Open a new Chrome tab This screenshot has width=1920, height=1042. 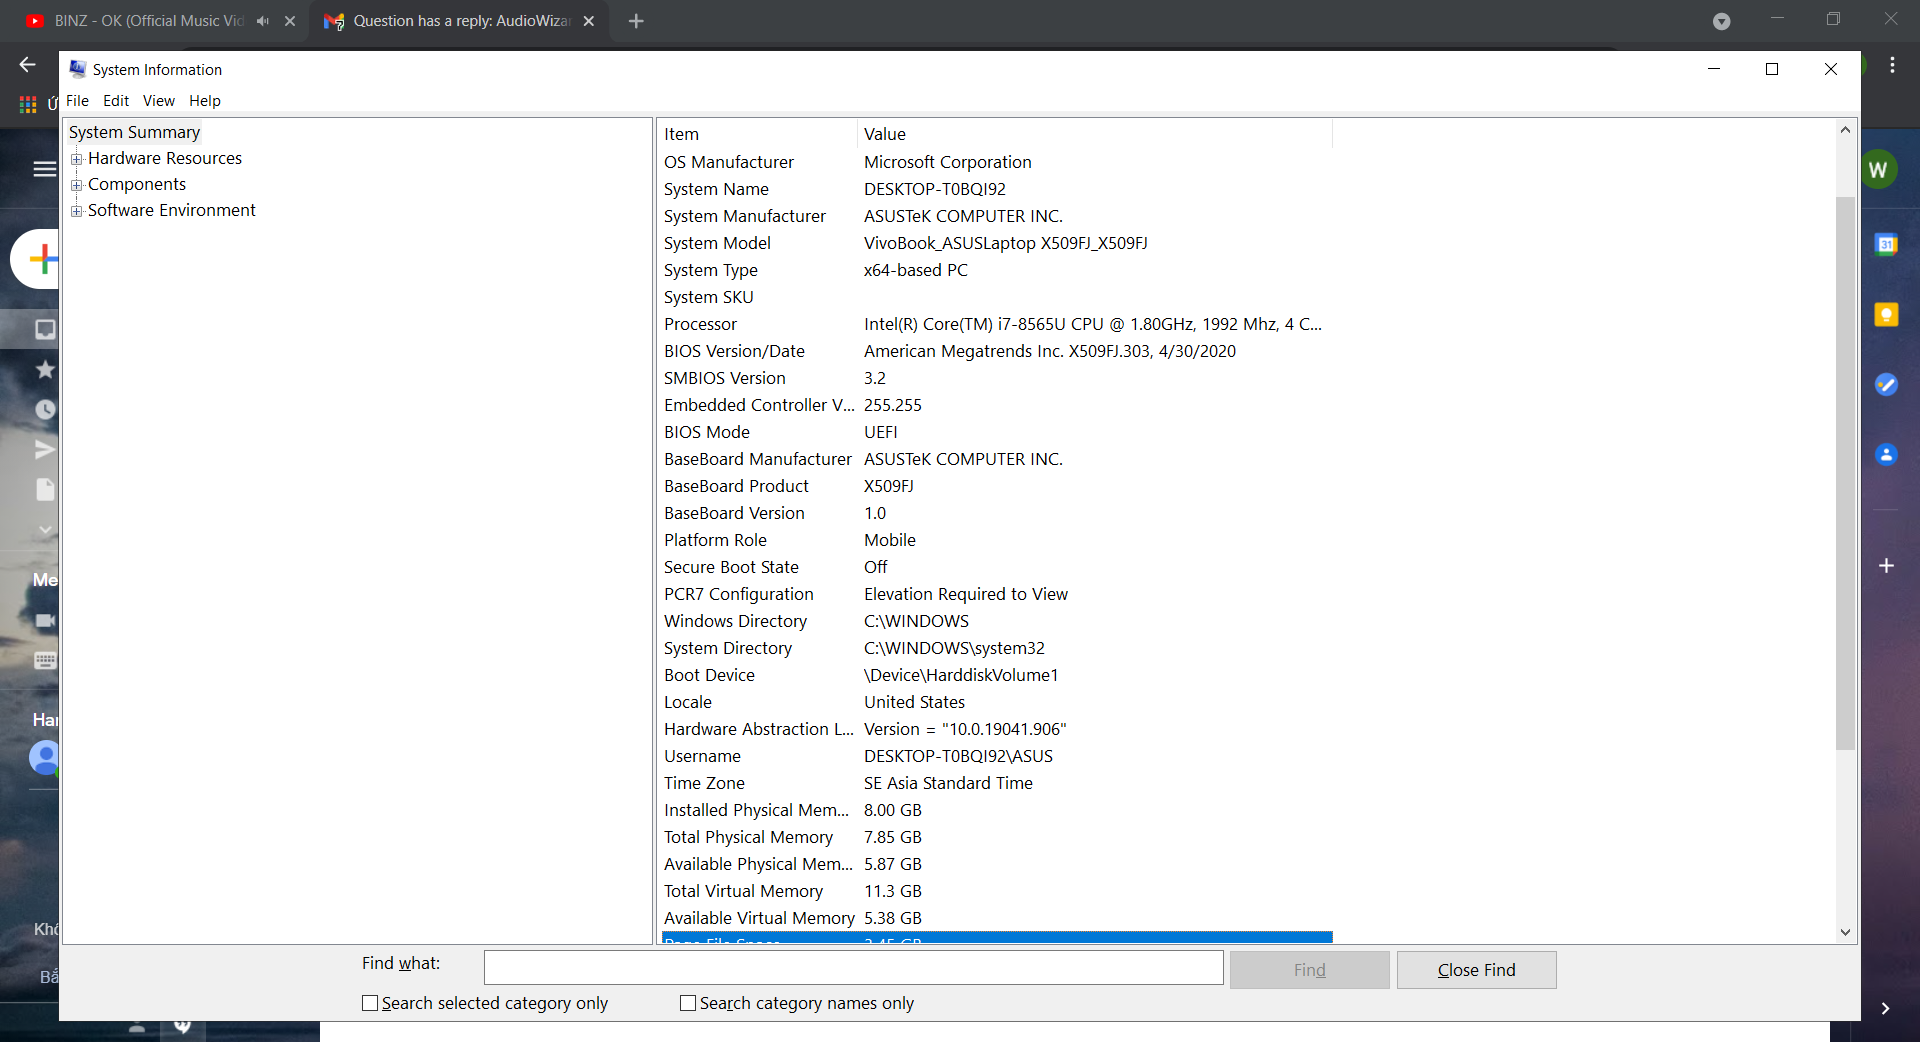pos(636,21)
